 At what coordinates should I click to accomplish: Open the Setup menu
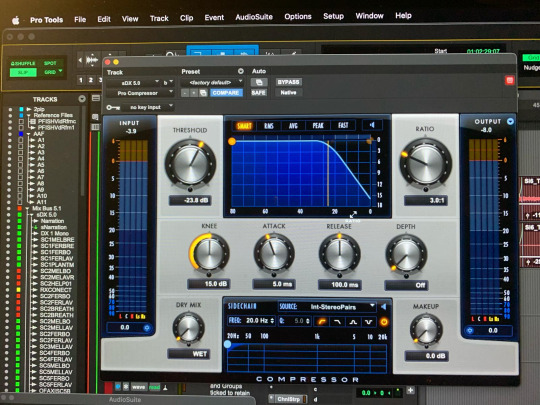[333, 16]
